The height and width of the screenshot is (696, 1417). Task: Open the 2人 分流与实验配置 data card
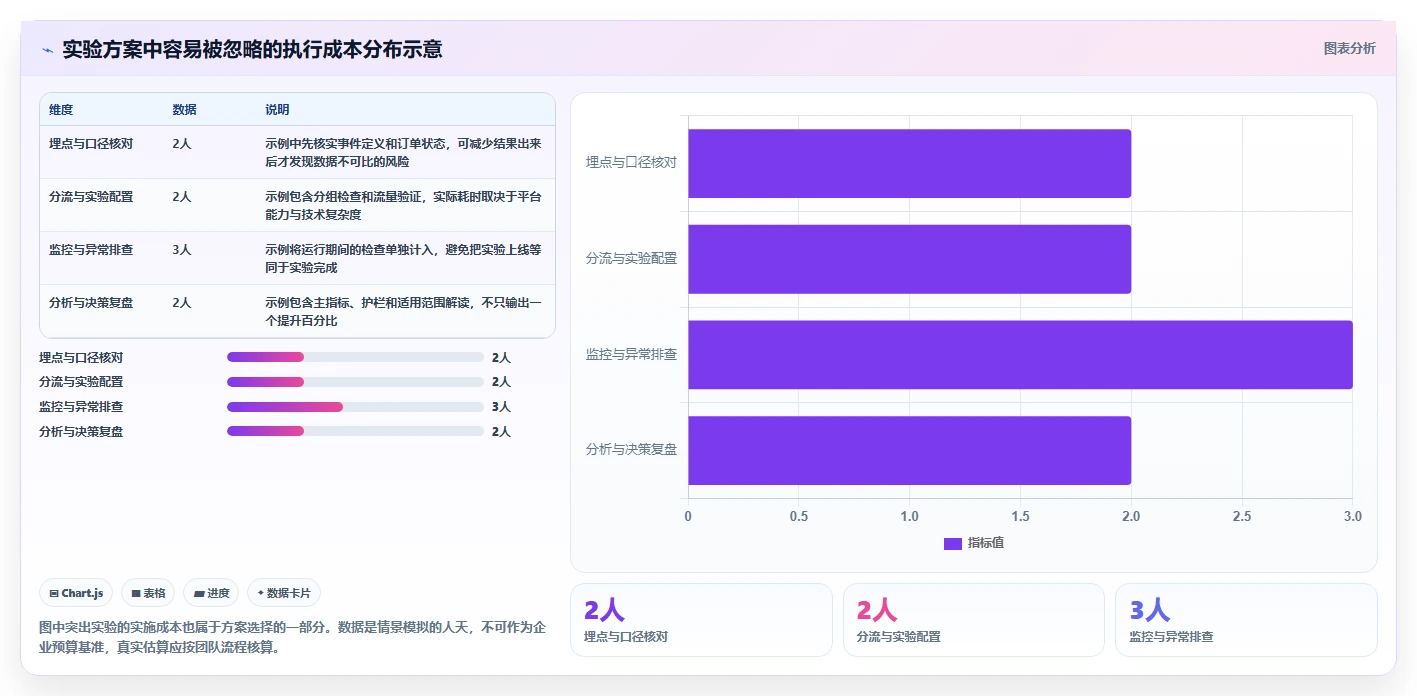click(x=974, y=620)
